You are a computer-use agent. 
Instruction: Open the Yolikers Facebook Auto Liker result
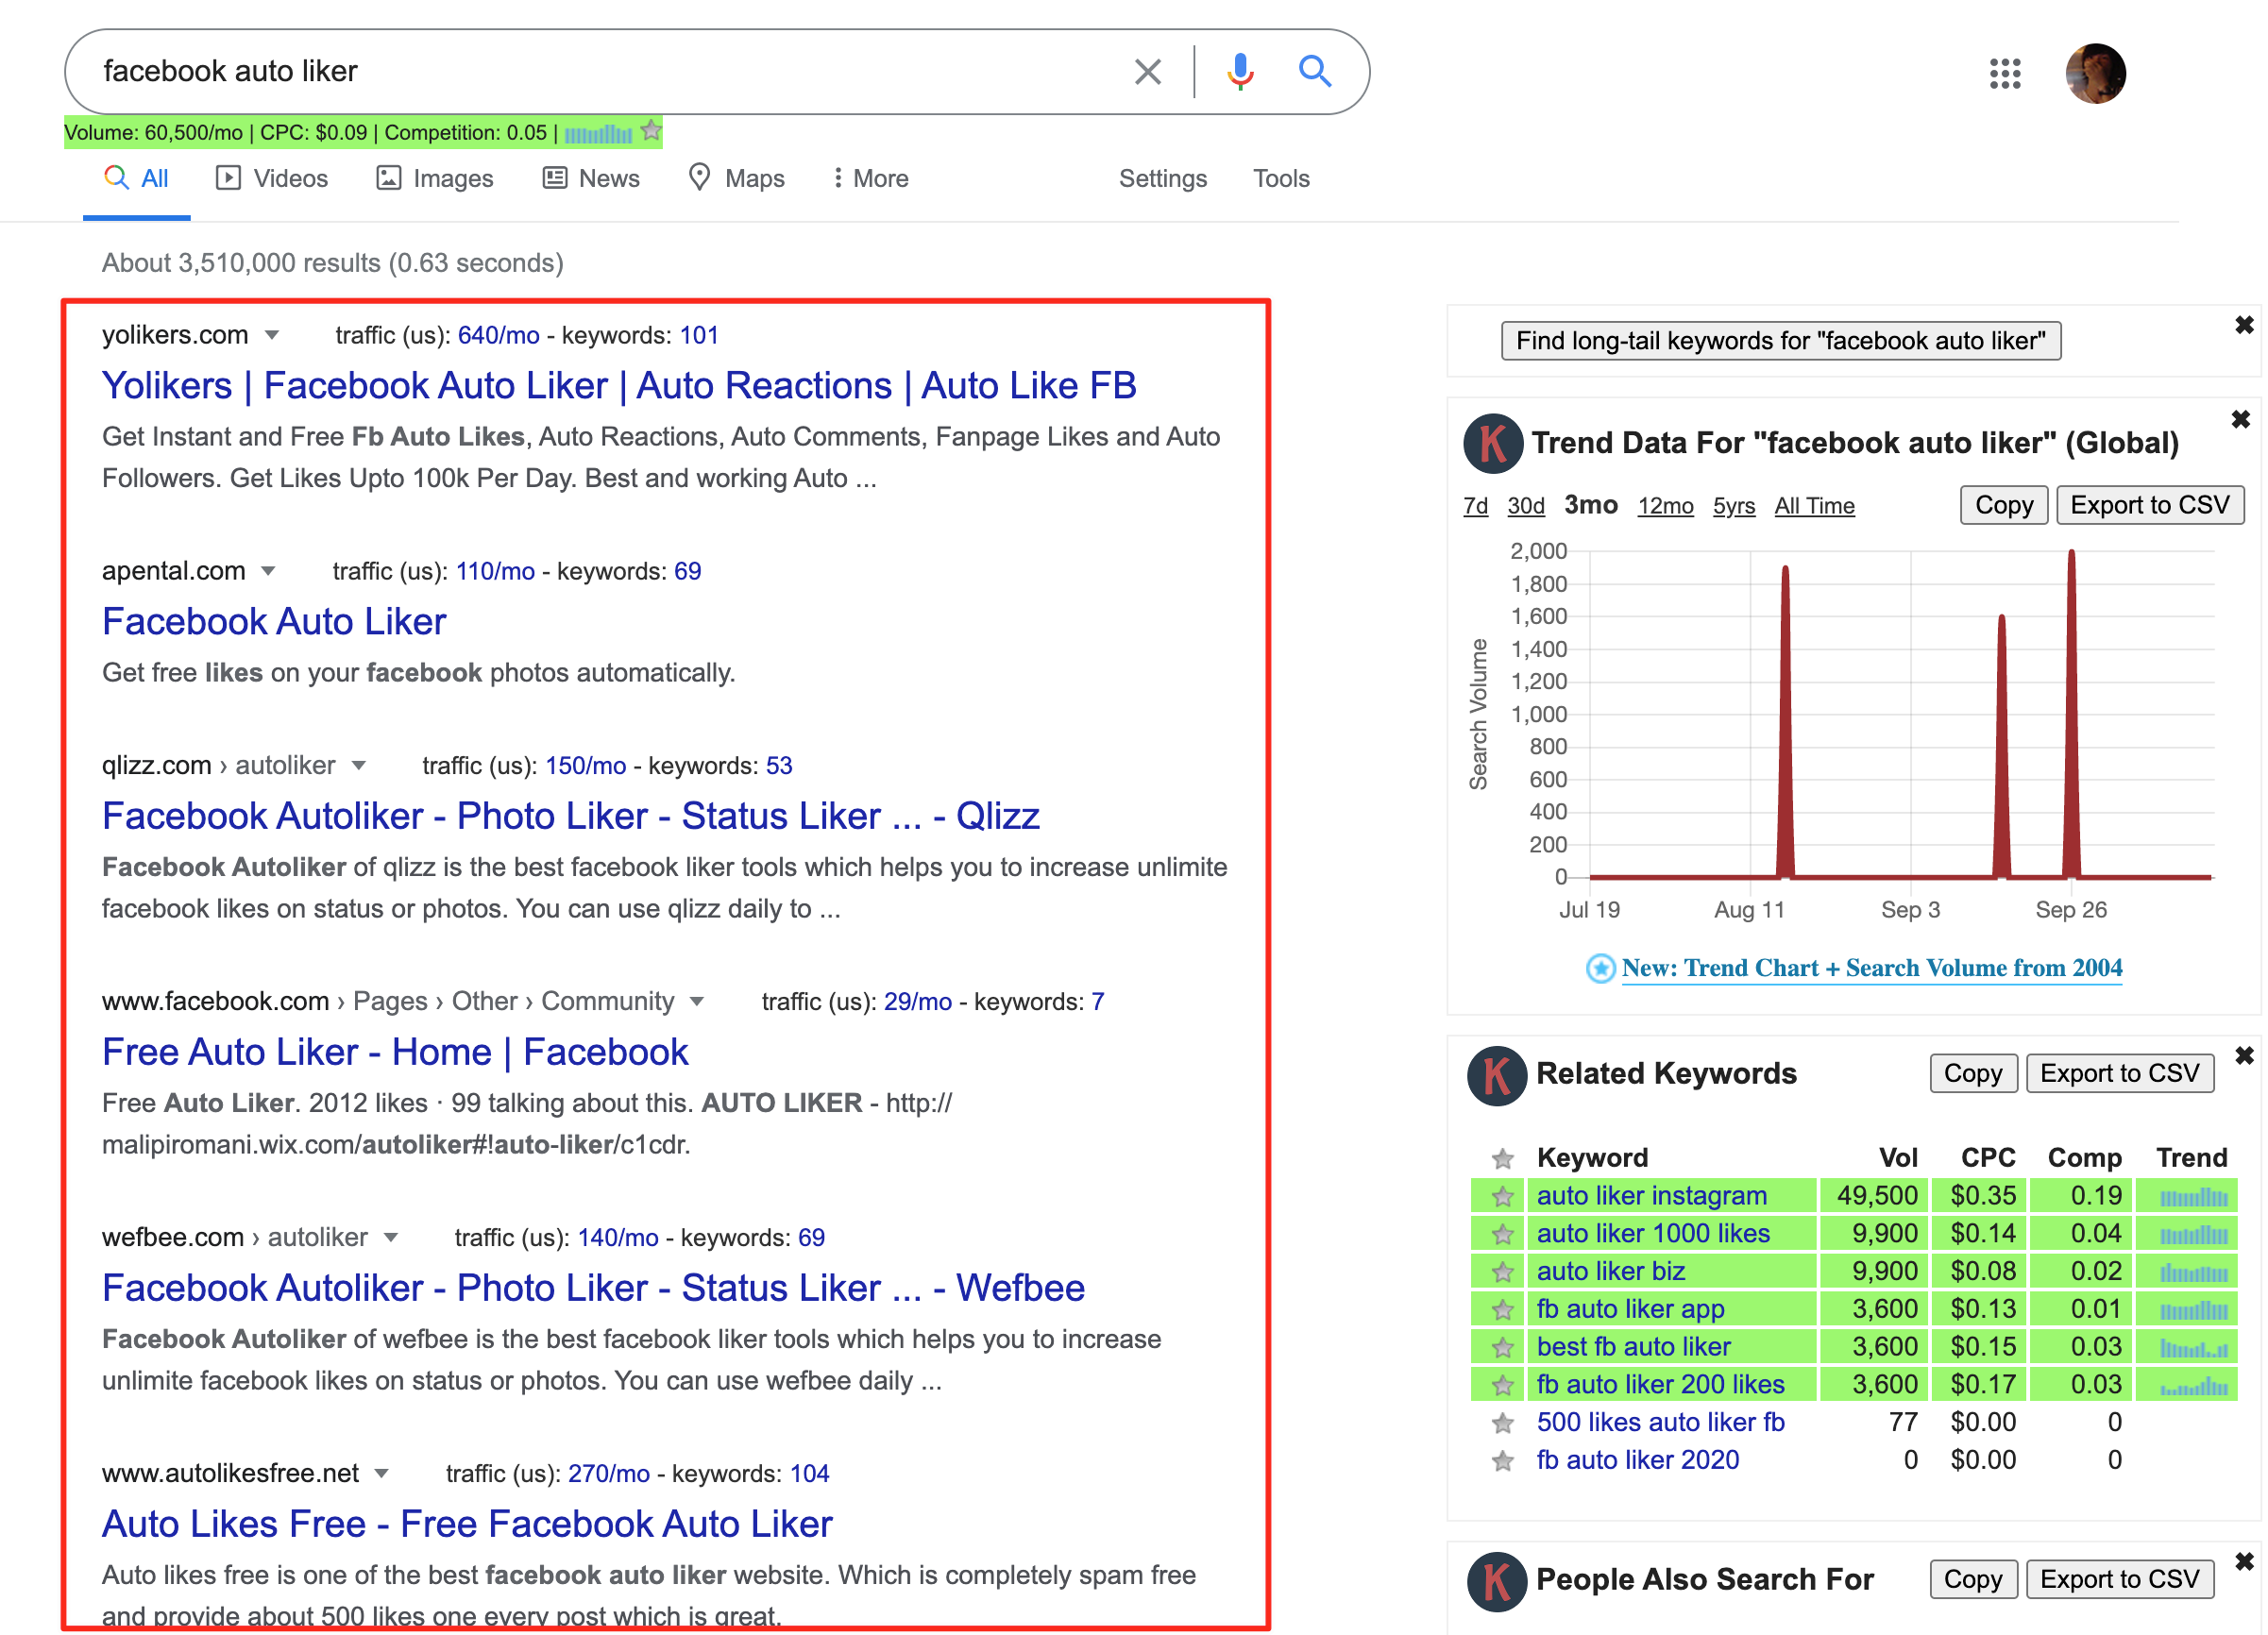pos(619,386)
